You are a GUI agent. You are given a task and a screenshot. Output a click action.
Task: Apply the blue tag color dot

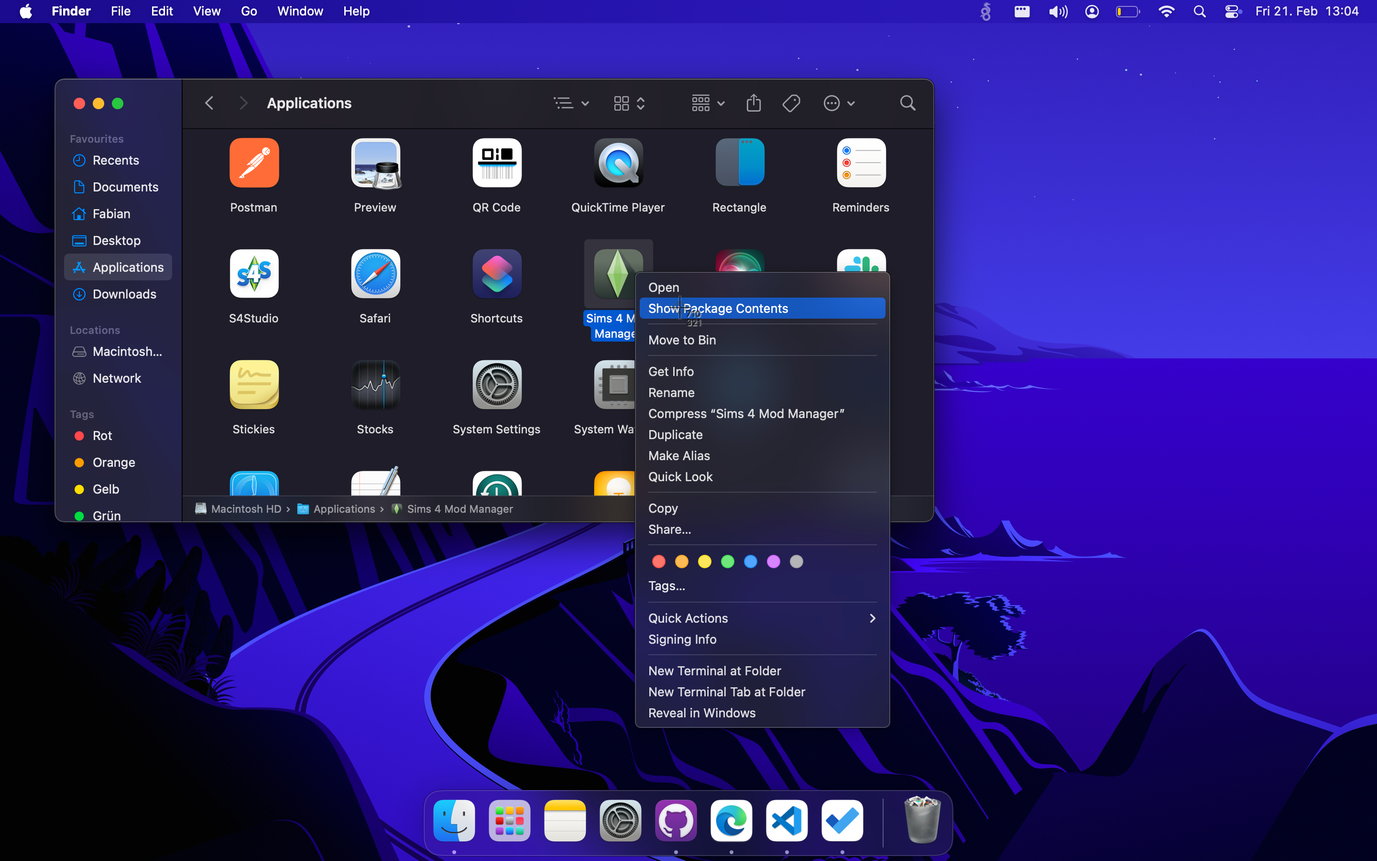pos(751,562)
